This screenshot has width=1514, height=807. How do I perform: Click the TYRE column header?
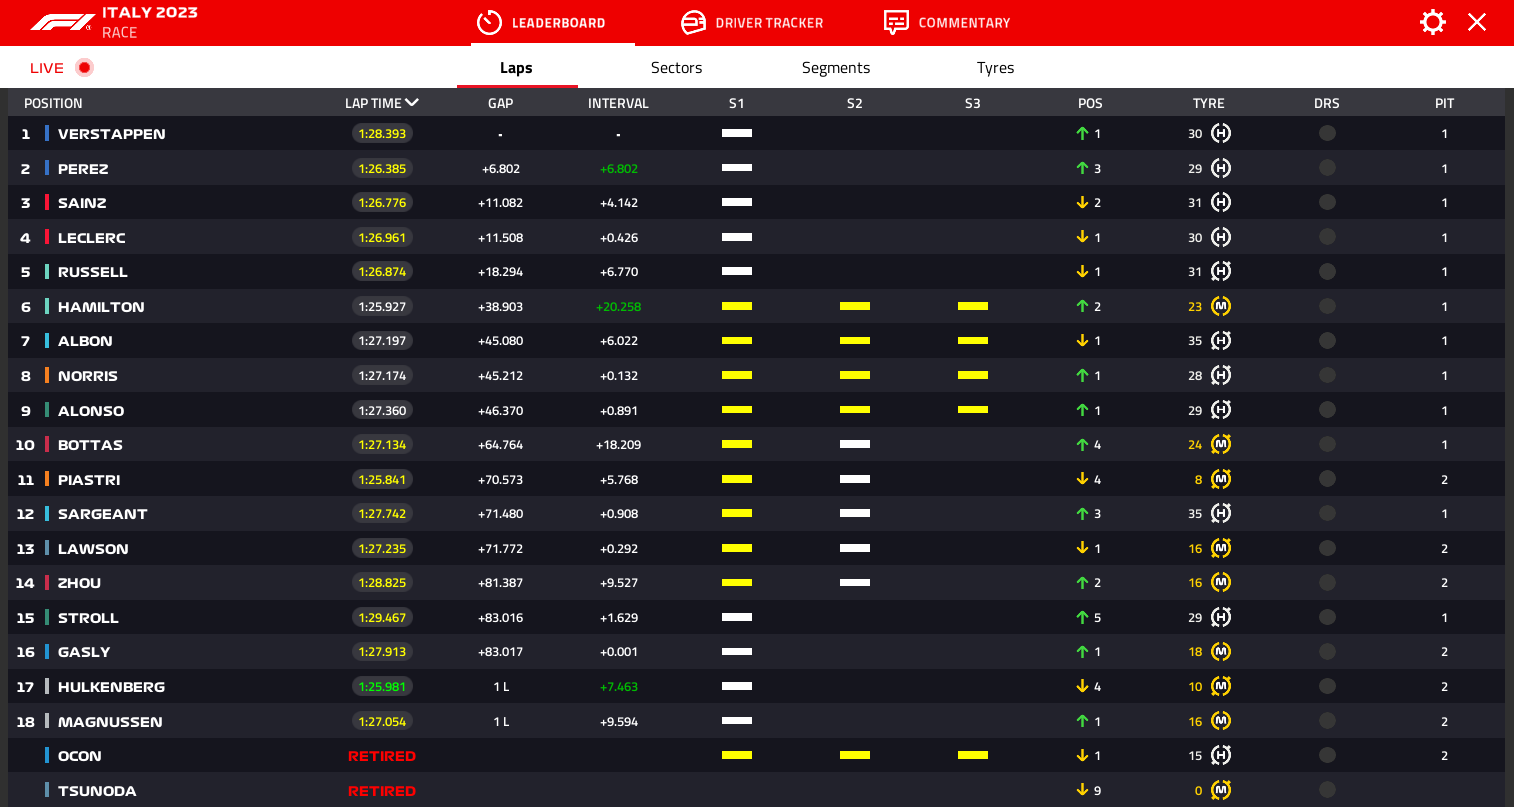click(1208, 103)
